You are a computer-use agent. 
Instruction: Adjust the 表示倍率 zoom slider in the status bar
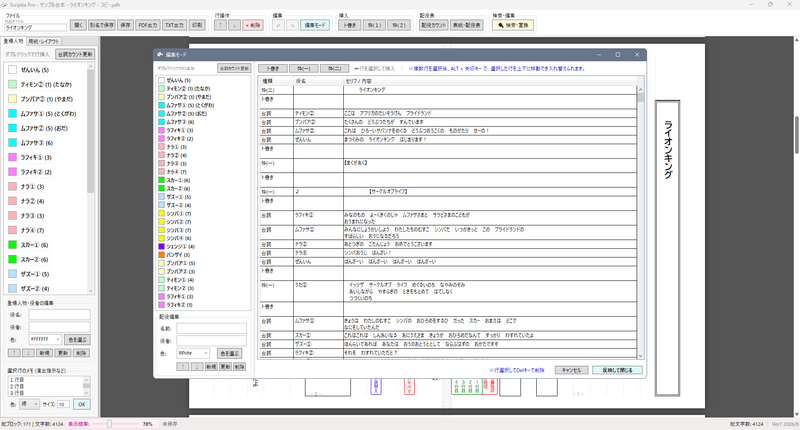[109, 424]
